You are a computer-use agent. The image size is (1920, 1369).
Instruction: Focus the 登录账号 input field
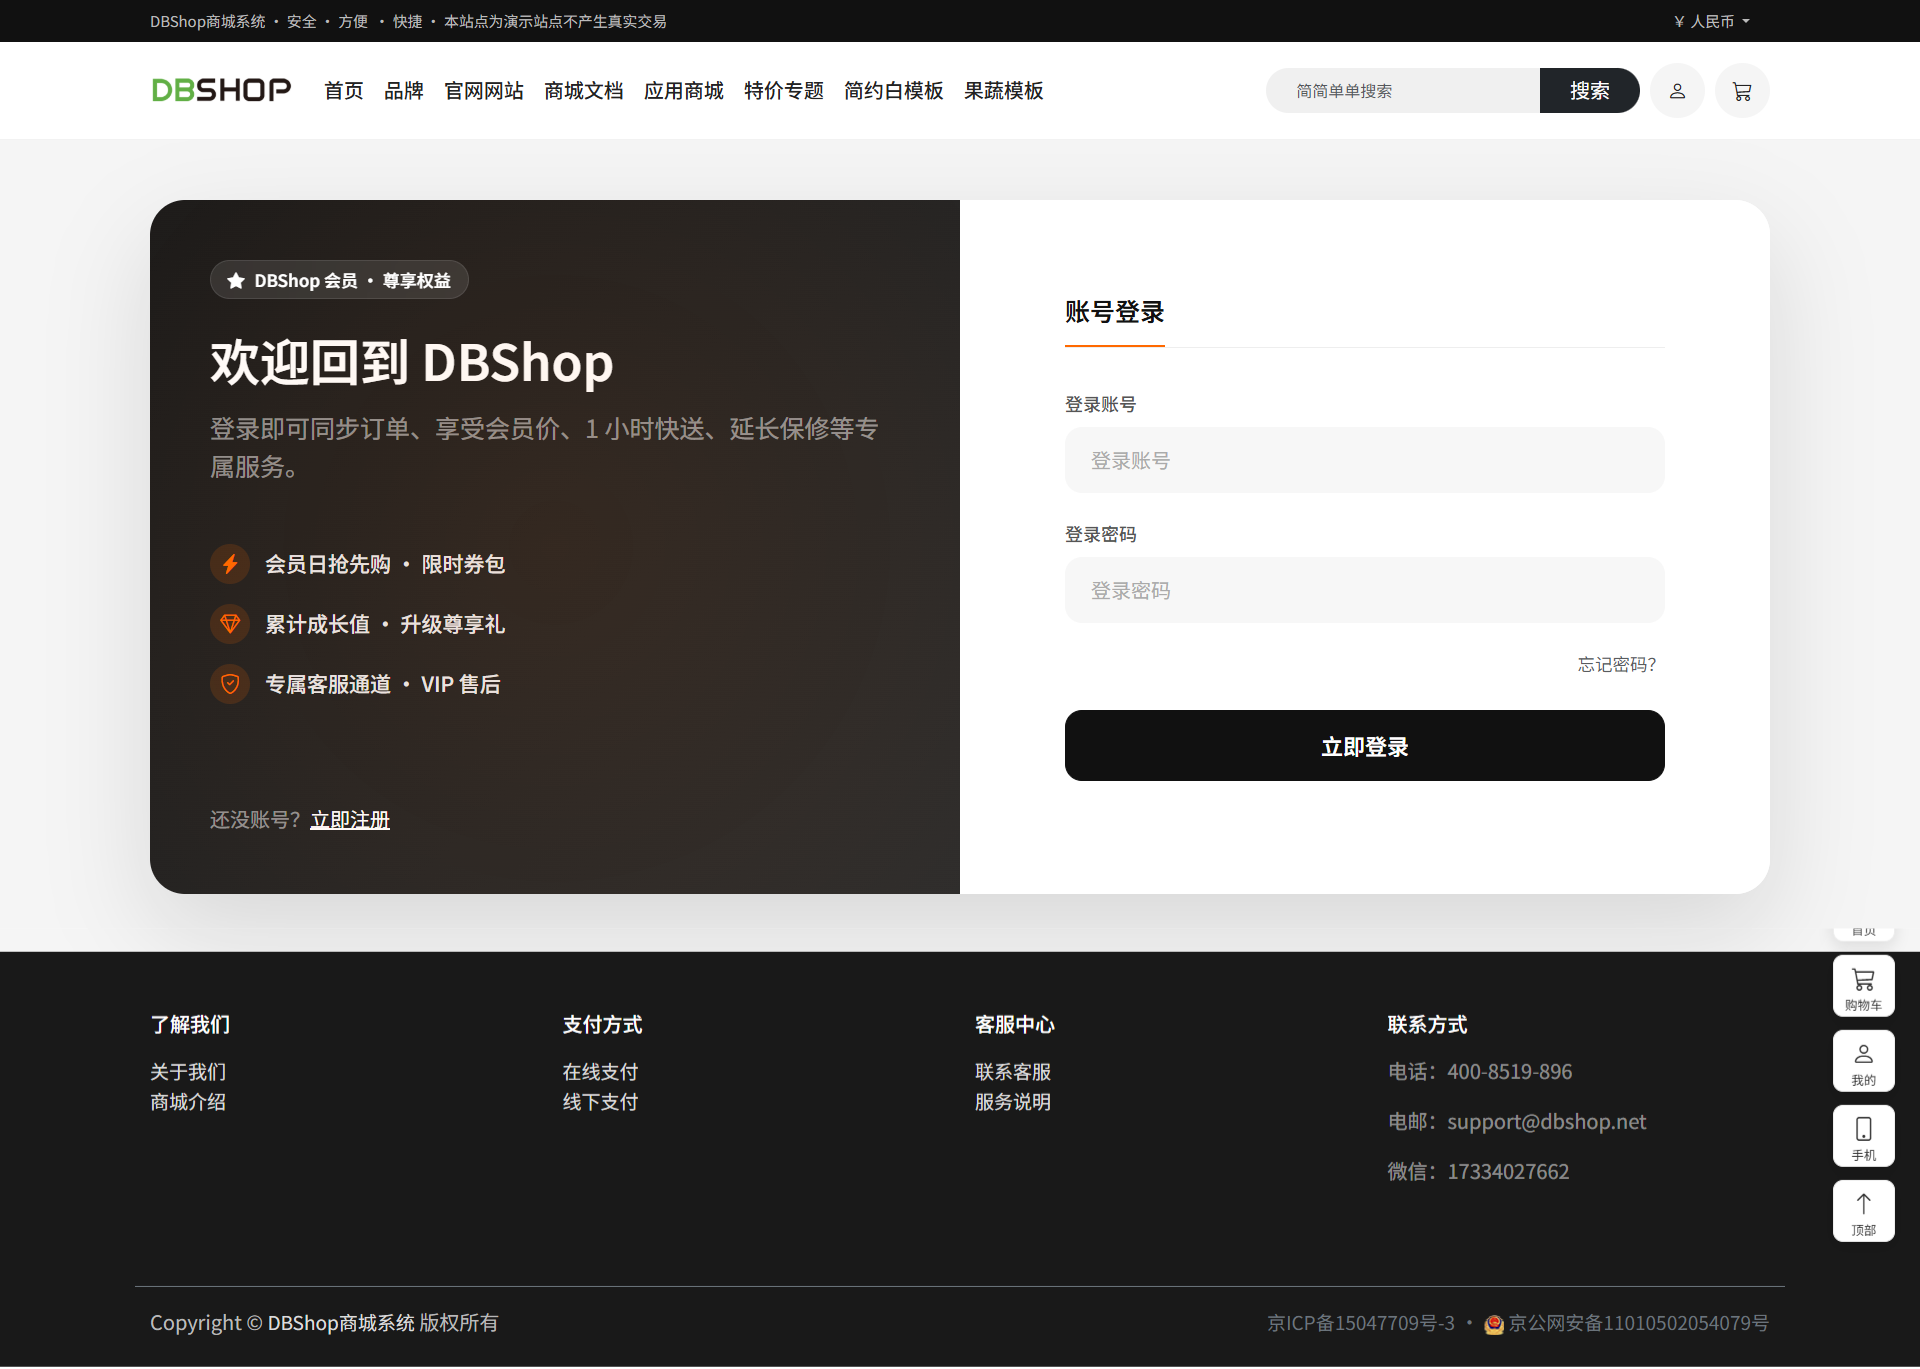click(x=1364, y=461)
